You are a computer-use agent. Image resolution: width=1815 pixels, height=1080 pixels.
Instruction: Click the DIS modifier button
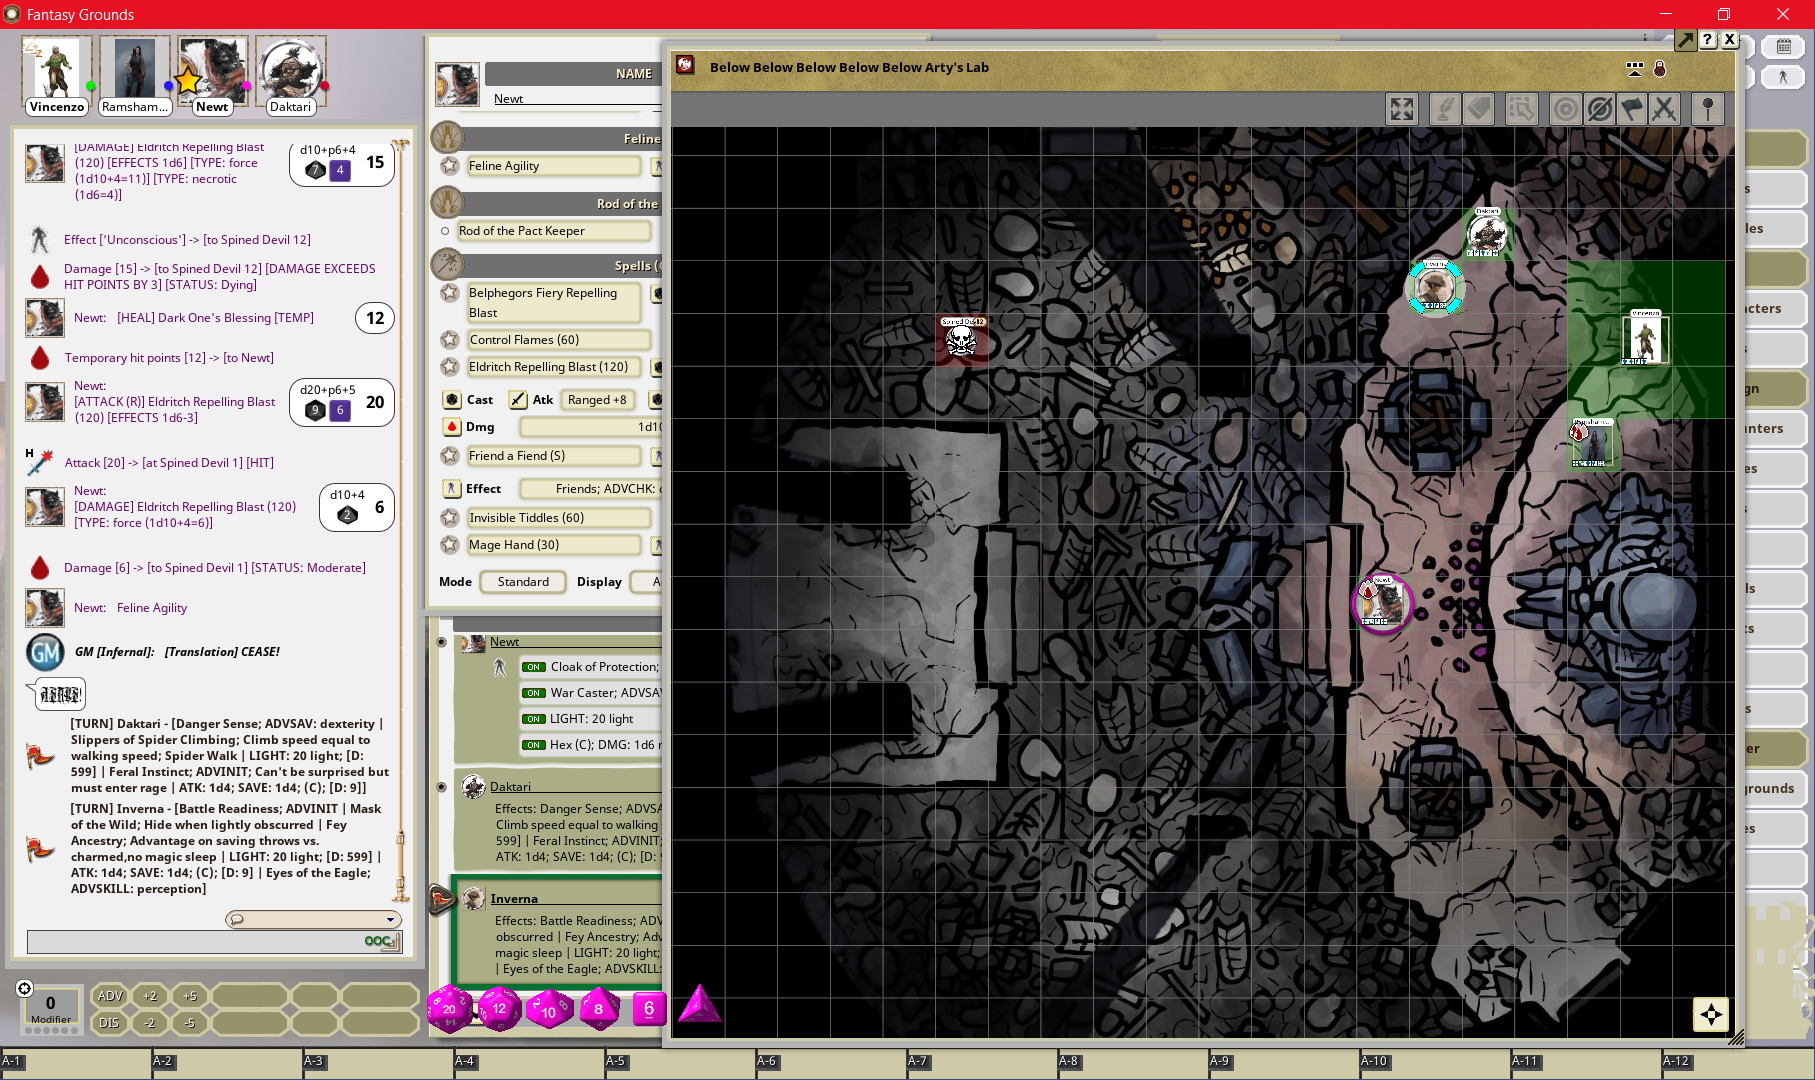pos(110,1023)
